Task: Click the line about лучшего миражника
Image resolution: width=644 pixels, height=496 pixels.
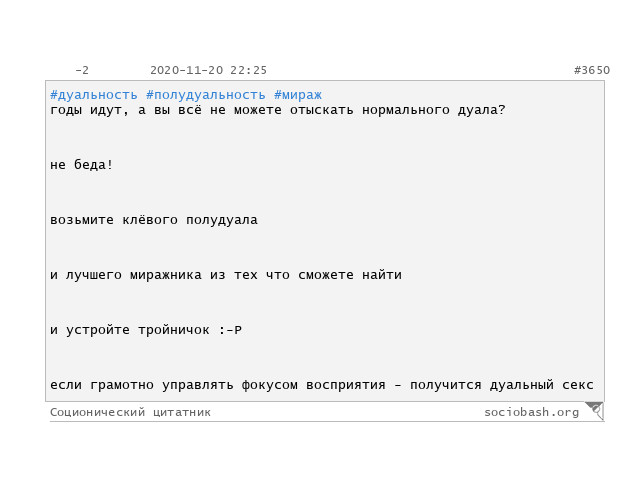Action: (225, 275)
